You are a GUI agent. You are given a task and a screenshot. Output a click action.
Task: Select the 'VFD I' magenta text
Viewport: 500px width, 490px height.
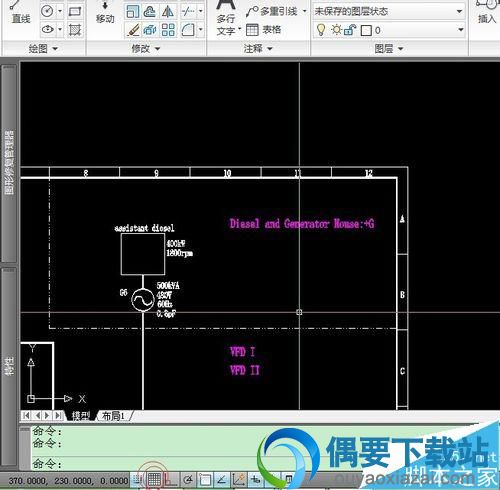(242, 352)
